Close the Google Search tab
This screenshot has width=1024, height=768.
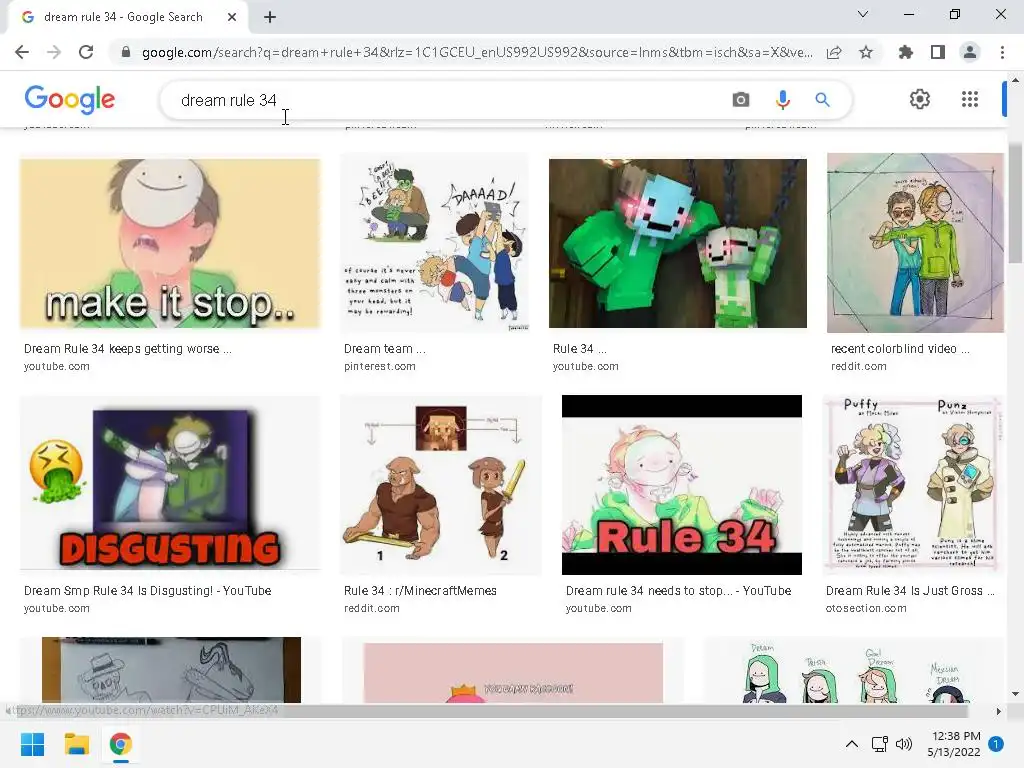[232, 17]
